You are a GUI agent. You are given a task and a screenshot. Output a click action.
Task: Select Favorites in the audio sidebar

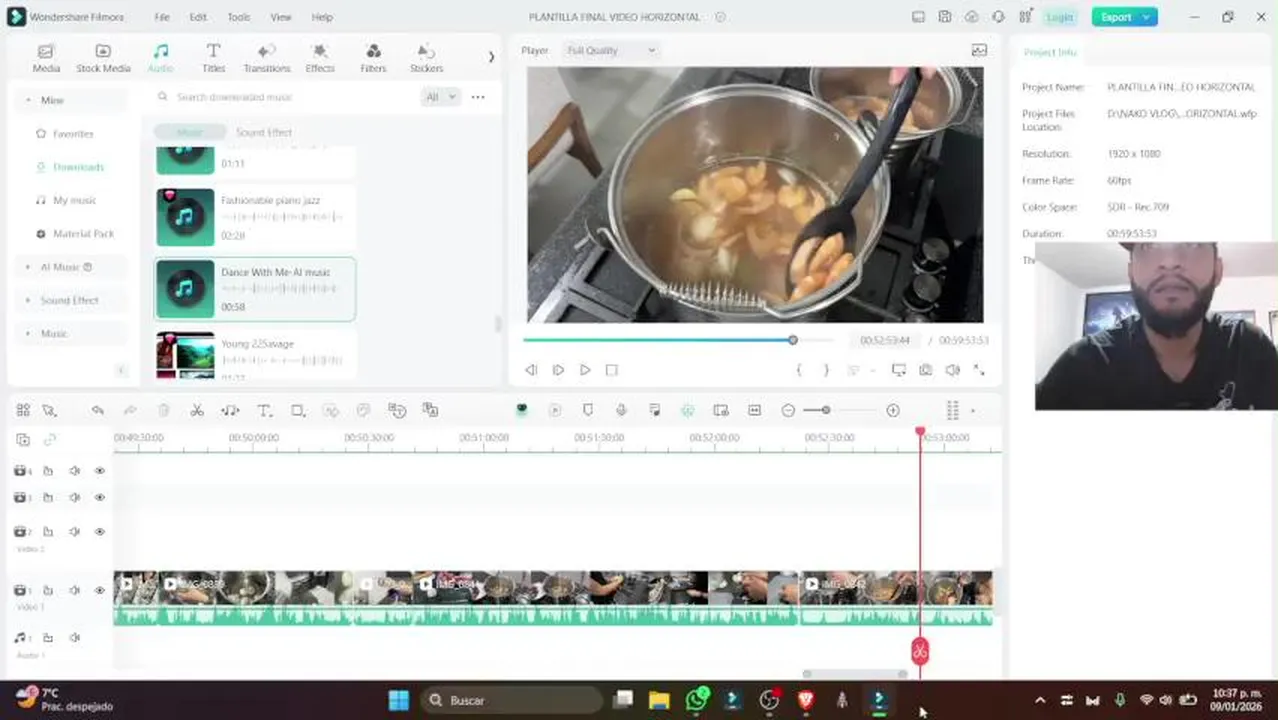(72, 133)
